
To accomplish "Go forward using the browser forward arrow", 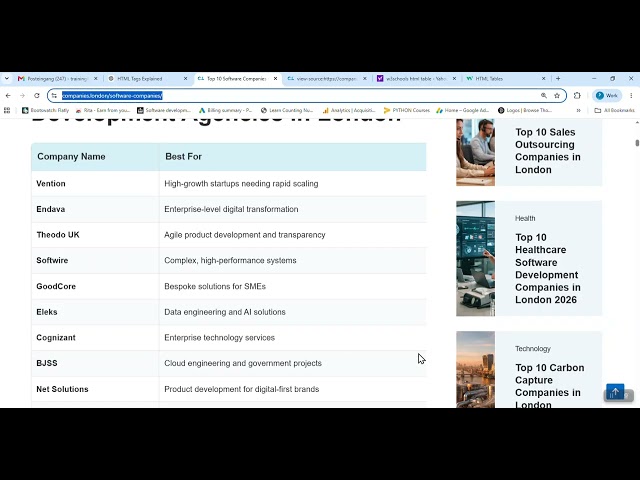I will point(22,96).
